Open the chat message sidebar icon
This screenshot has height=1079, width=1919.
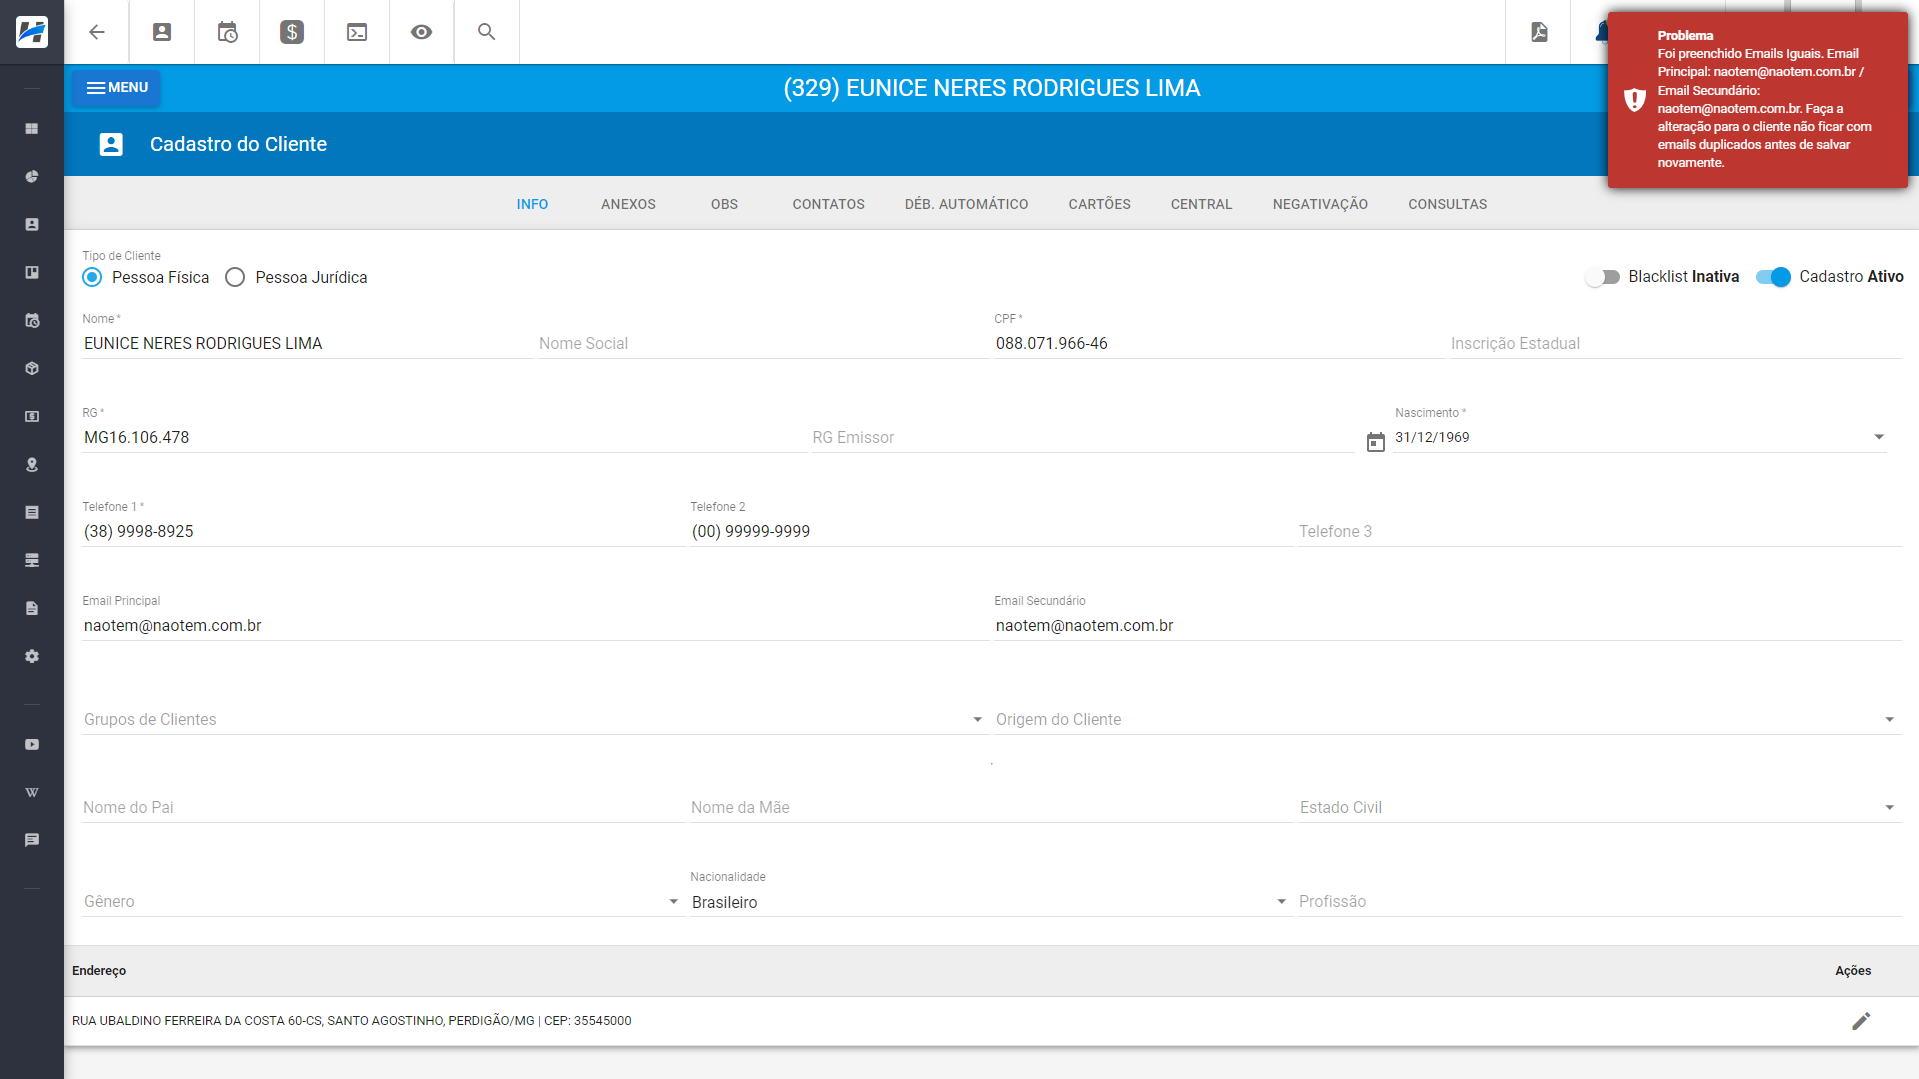point(32,841)
